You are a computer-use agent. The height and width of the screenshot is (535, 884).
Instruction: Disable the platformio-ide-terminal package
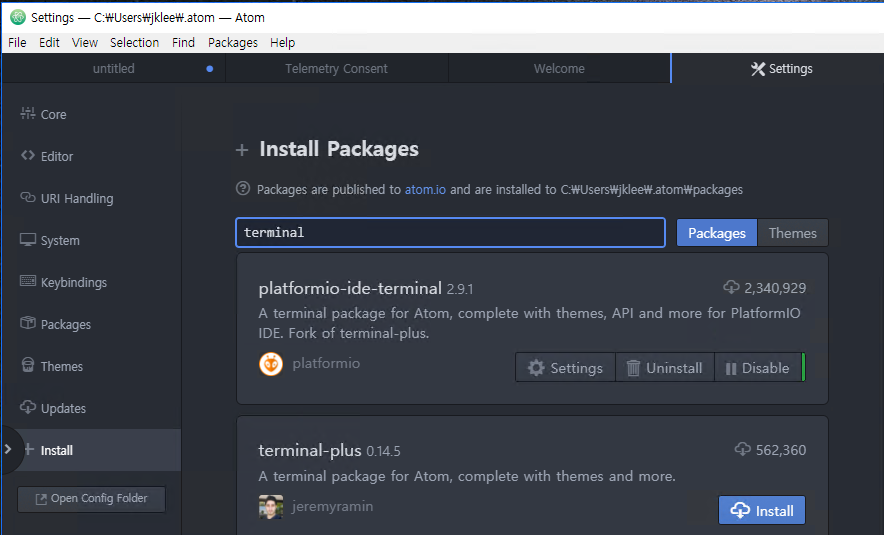757,368
